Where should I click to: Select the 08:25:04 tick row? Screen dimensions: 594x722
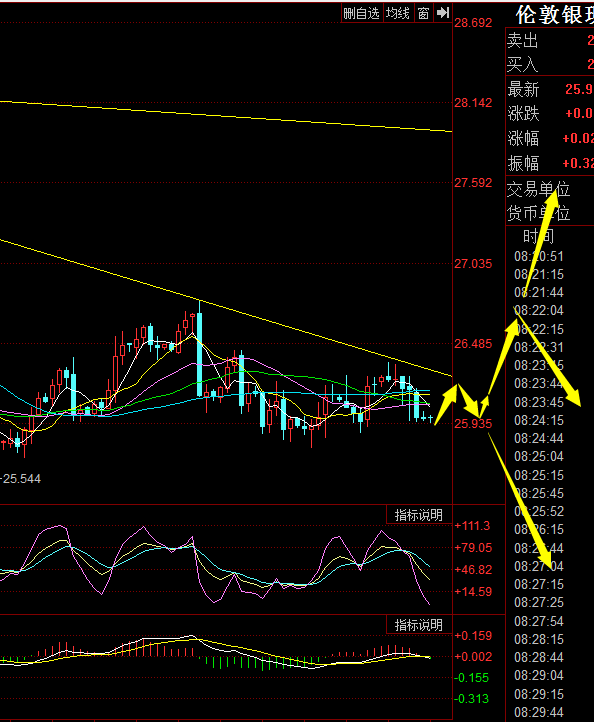[x=539, y=456]
